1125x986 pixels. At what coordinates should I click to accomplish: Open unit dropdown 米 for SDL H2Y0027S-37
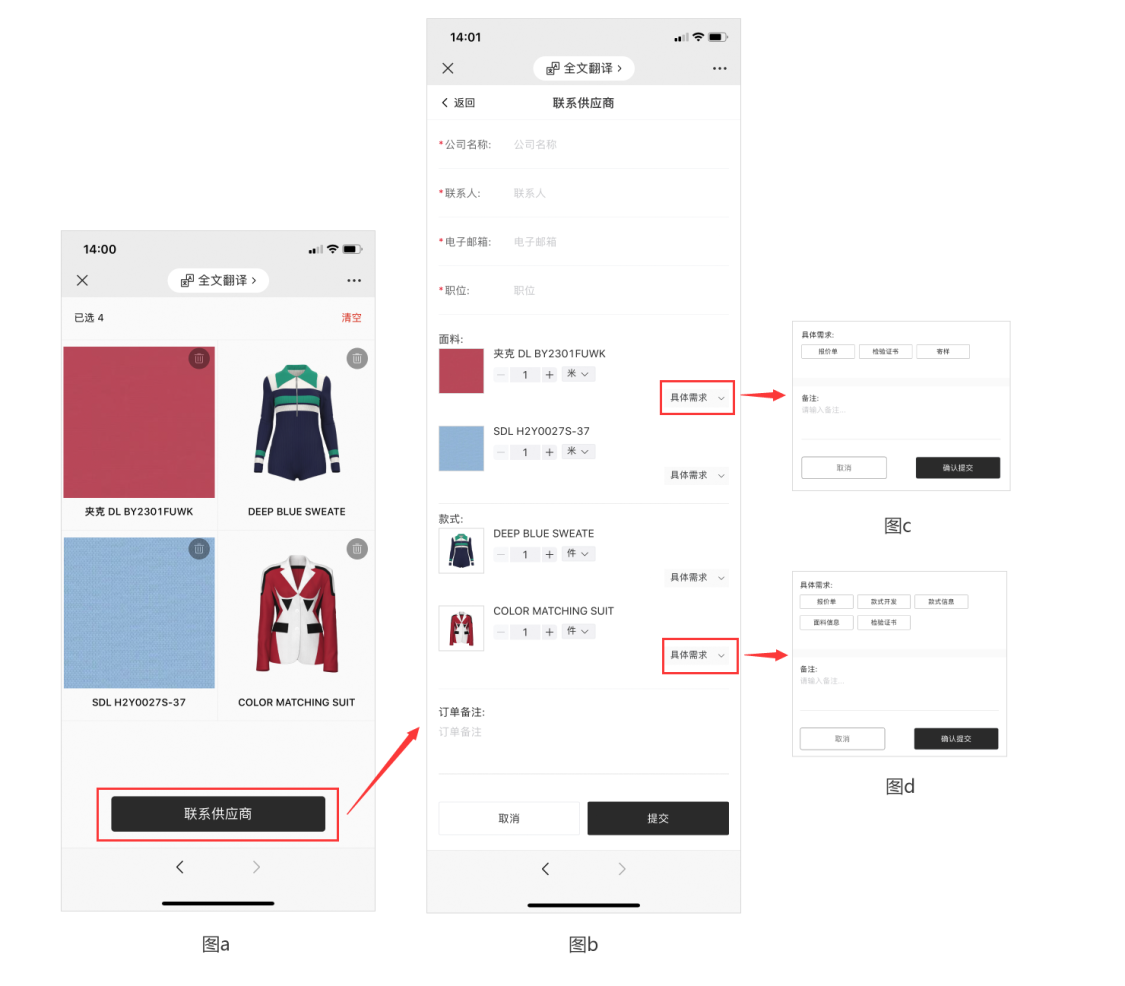coord(578,451)
